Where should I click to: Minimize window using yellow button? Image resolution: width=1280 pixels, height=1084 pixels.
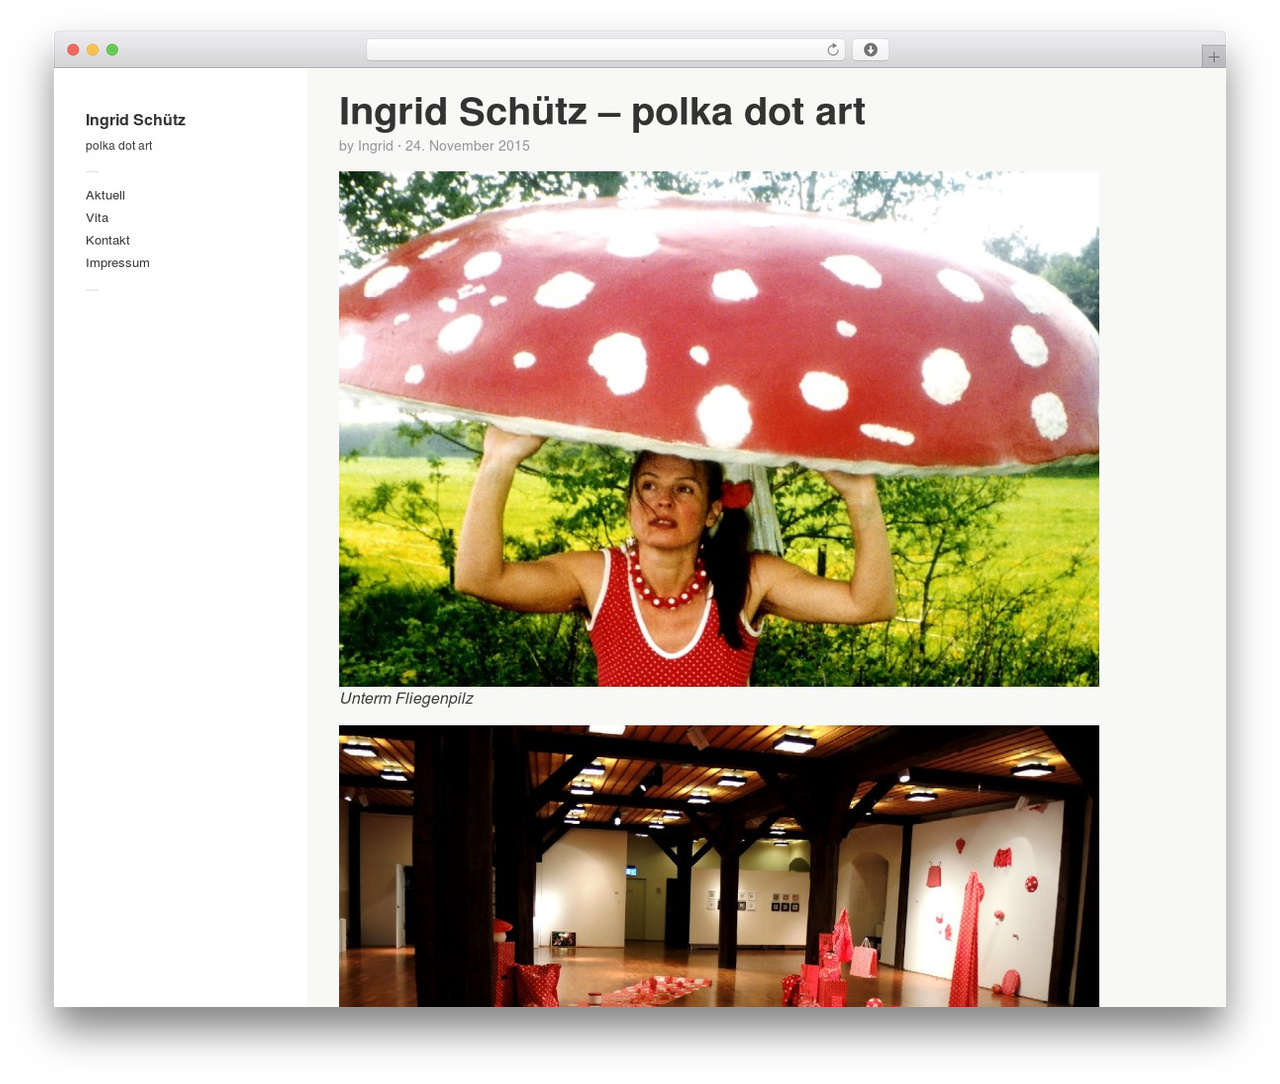point(93,50)
